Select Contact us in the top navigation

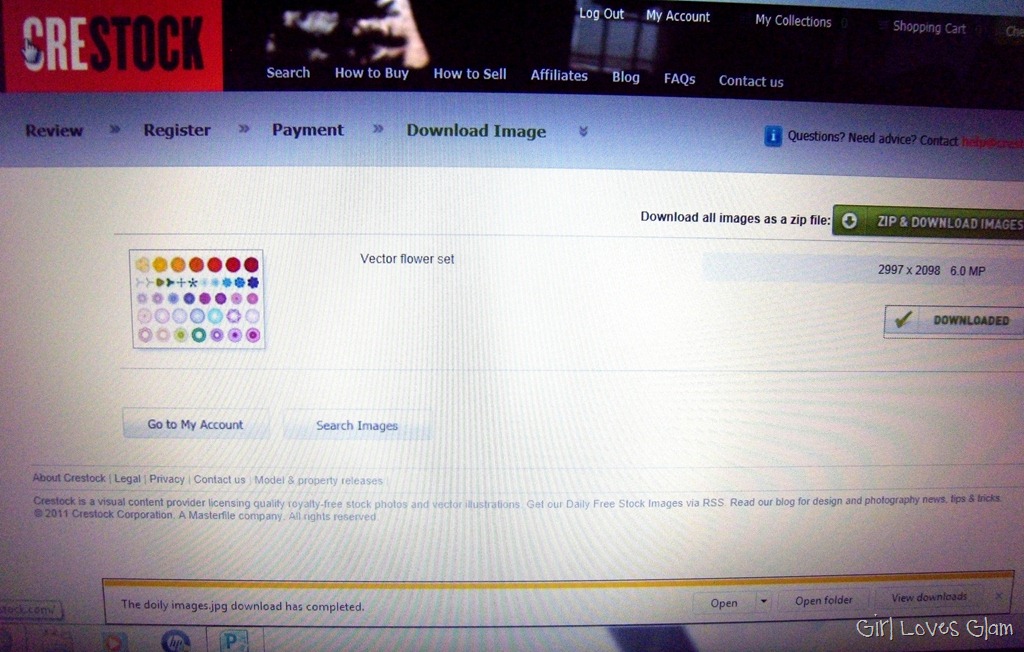[751, 81]
